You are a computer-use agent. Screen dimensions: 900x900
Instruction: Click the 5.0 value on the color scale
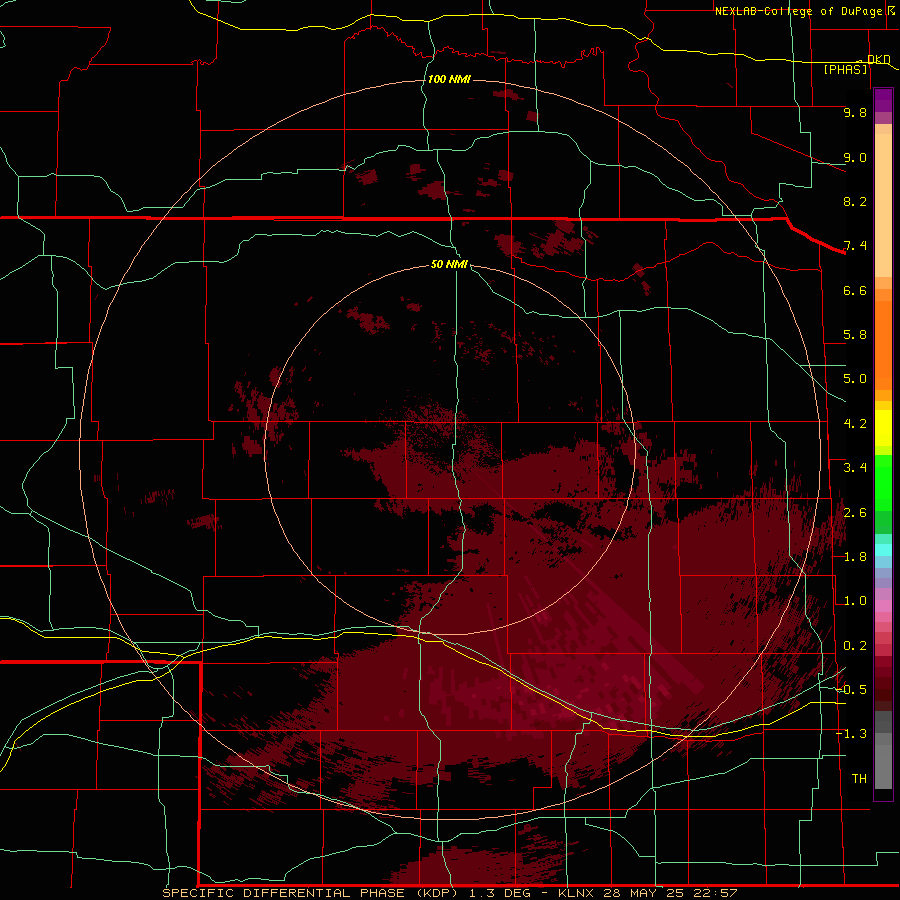tap(855, 379)
